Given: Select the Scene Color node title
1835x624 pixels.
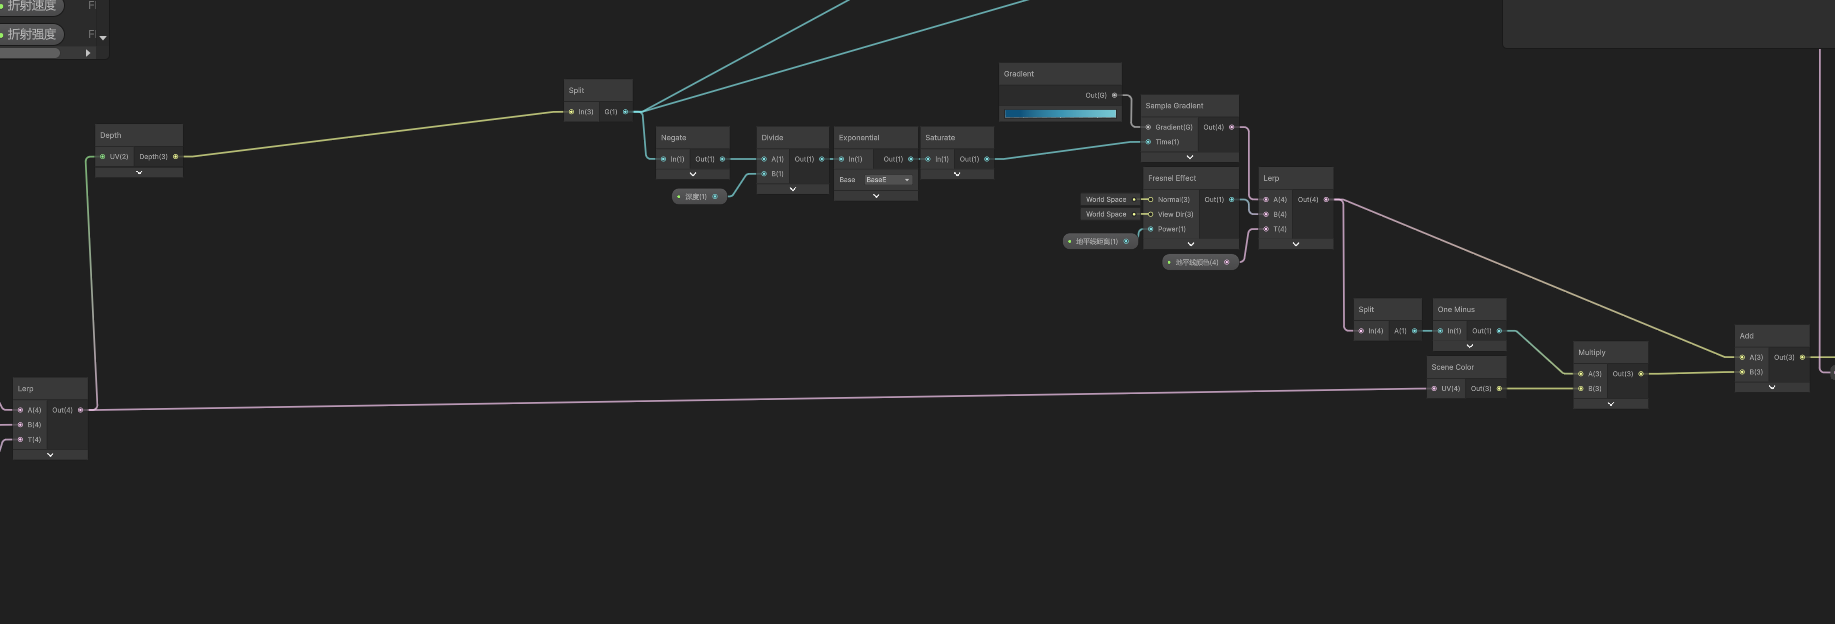Looking at the screenshot, I should coord(1452,367).
